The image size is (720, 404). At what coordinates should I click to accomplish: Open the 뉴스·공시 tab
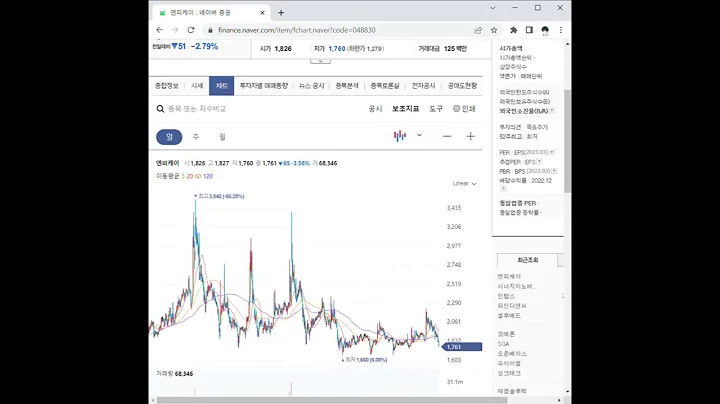pyautogui.click(x=311, y=86)
